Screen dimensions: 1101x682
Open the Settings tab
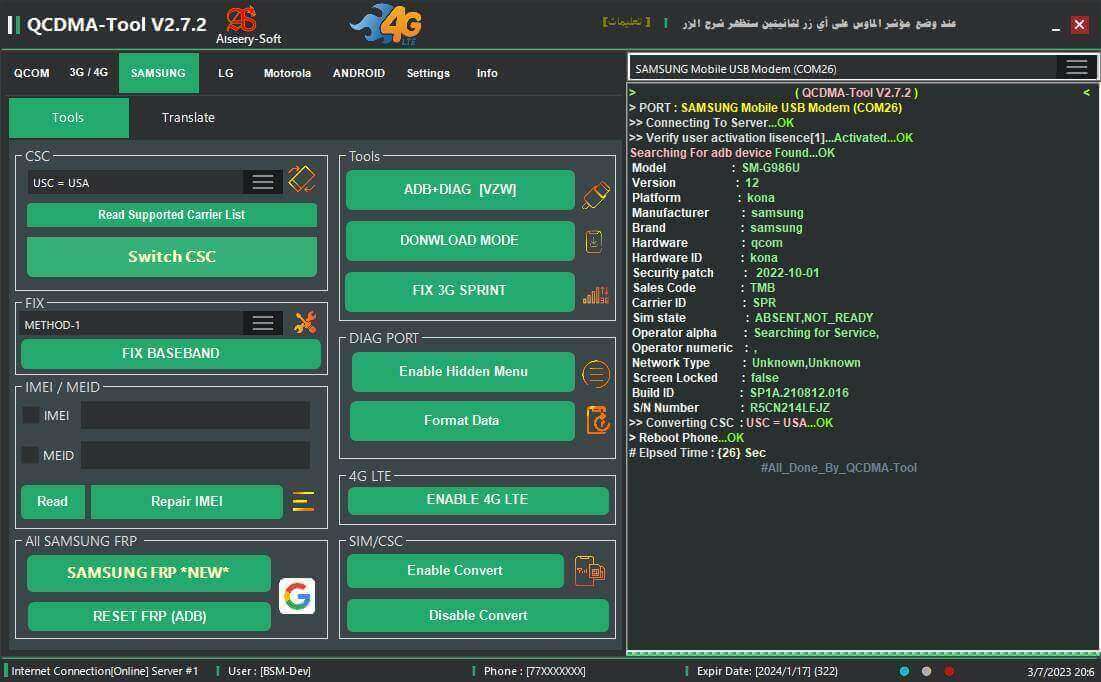[x=428, y=73]
